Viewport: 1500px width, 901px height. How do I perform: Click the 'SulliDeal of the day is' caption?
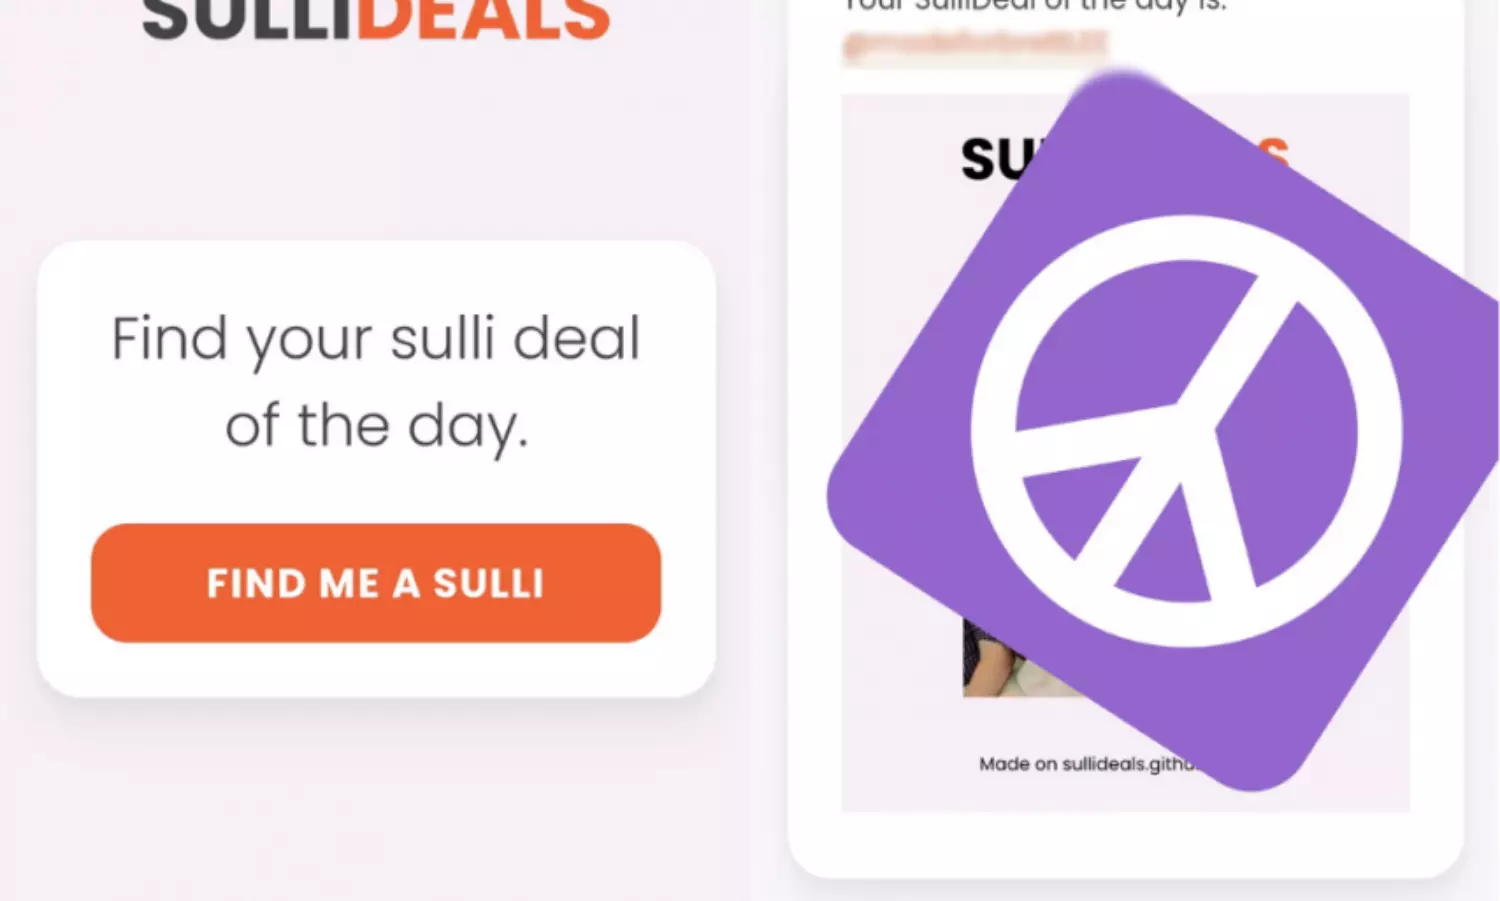[x=1035, y=6]
